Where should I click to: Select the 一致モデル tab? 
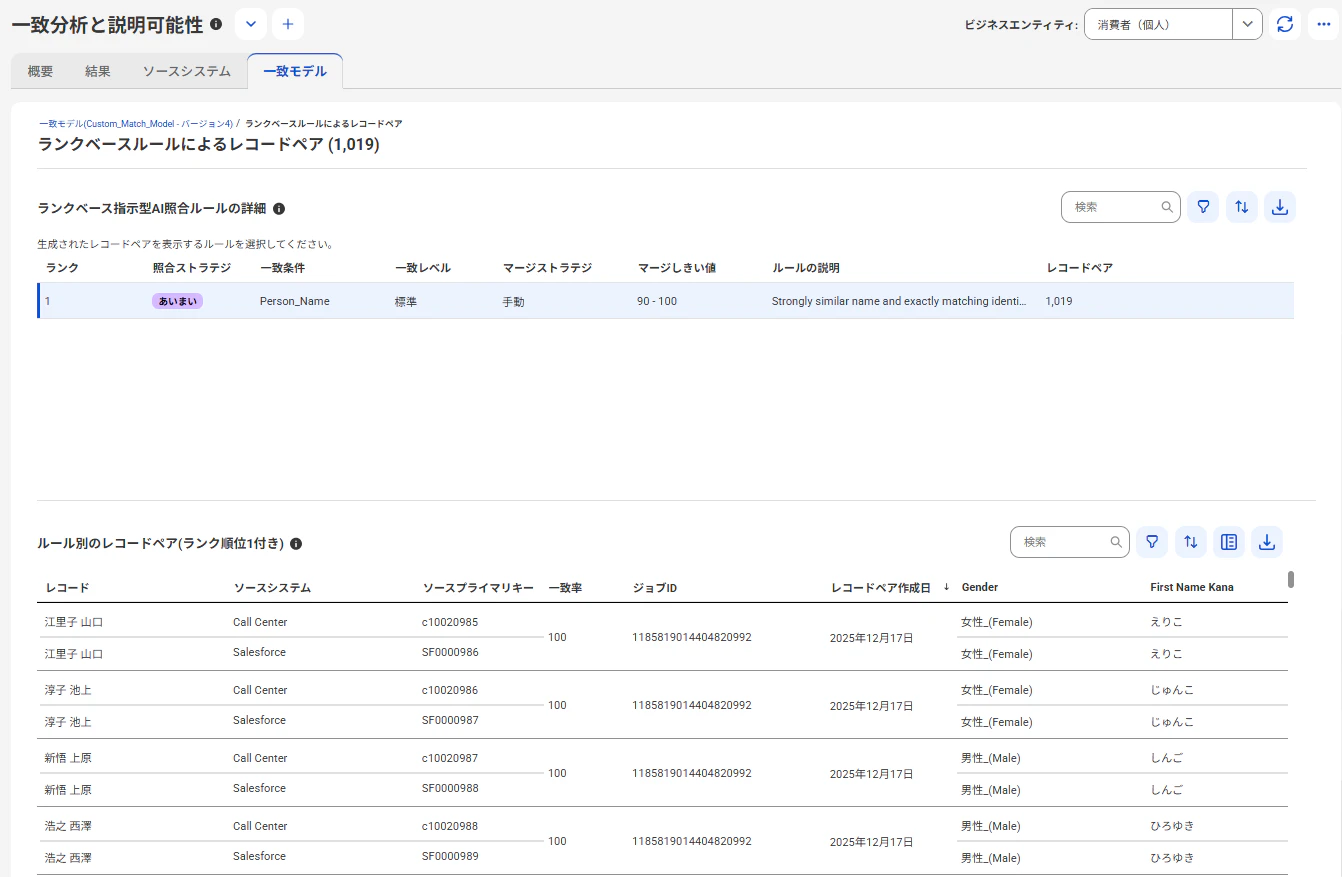[295, 72]
